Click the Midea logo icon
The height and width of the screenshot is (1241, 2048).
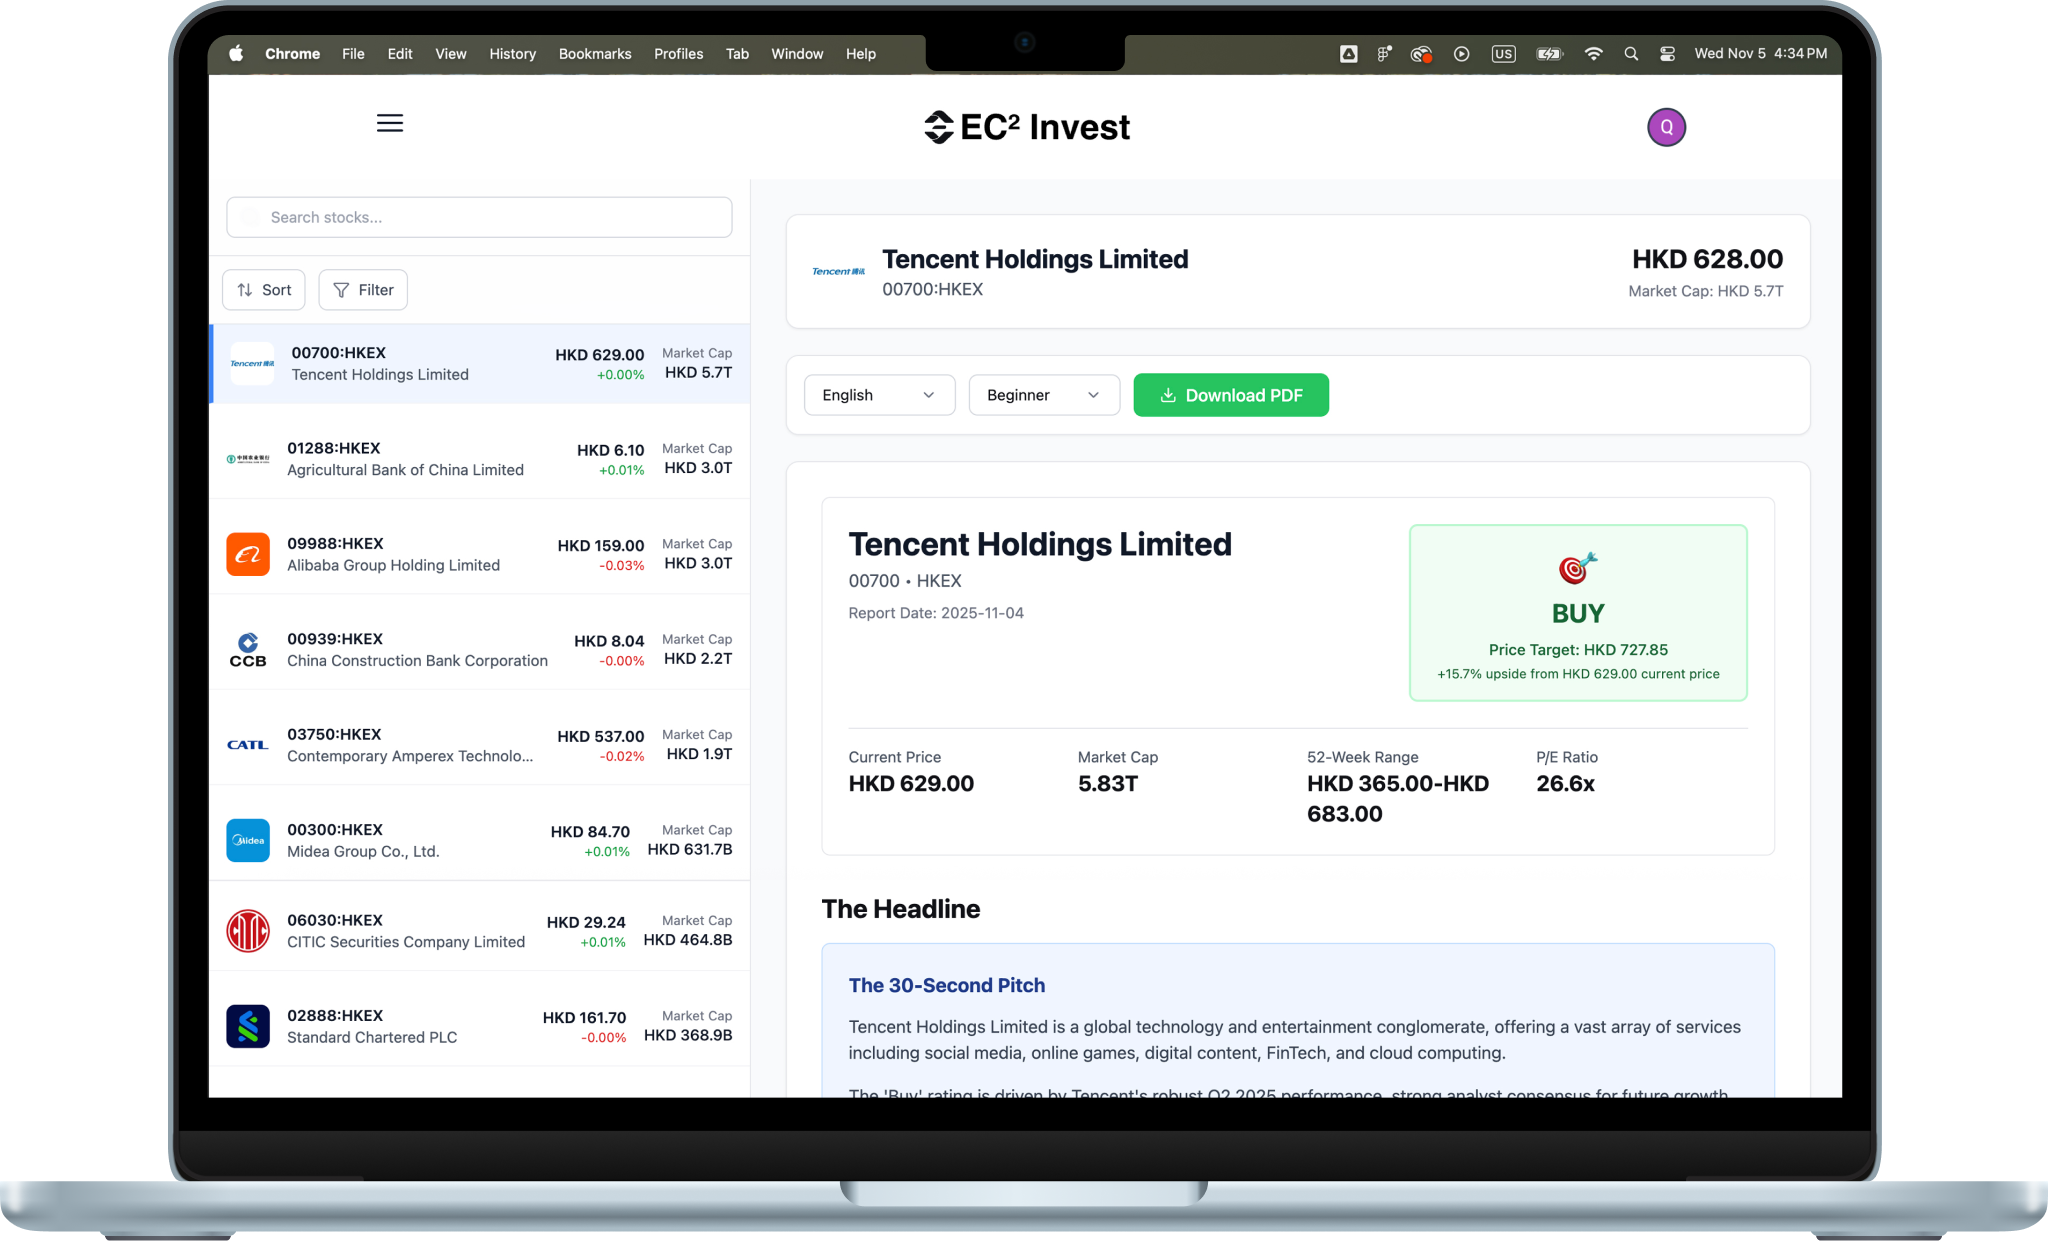(247, 840)
